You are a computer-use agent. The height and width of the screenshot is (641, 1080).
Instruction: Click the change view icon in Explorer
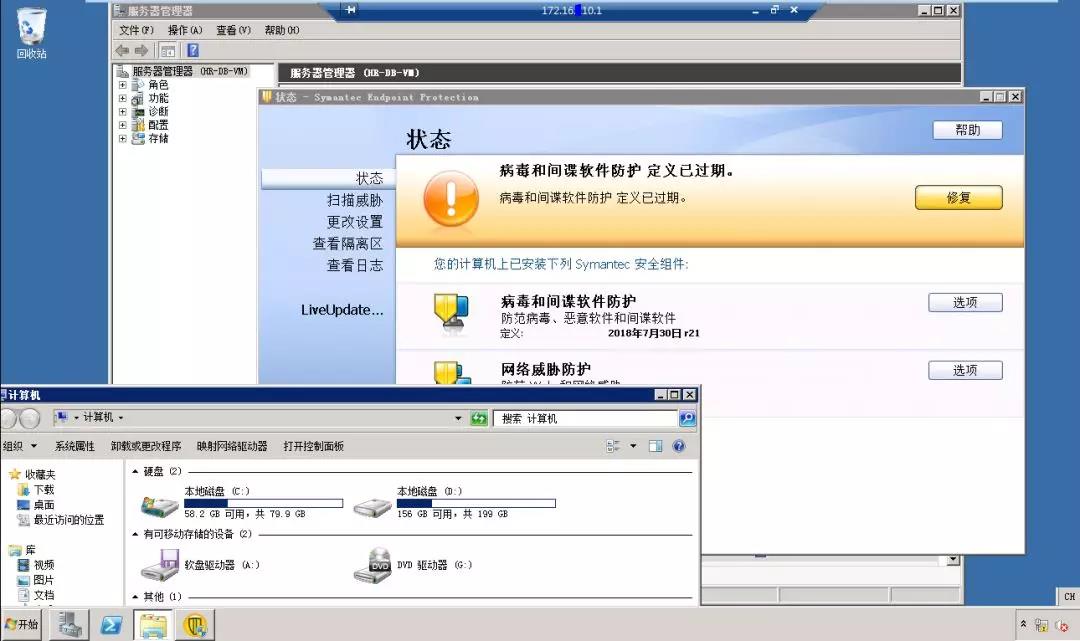[x=613, y=446]
